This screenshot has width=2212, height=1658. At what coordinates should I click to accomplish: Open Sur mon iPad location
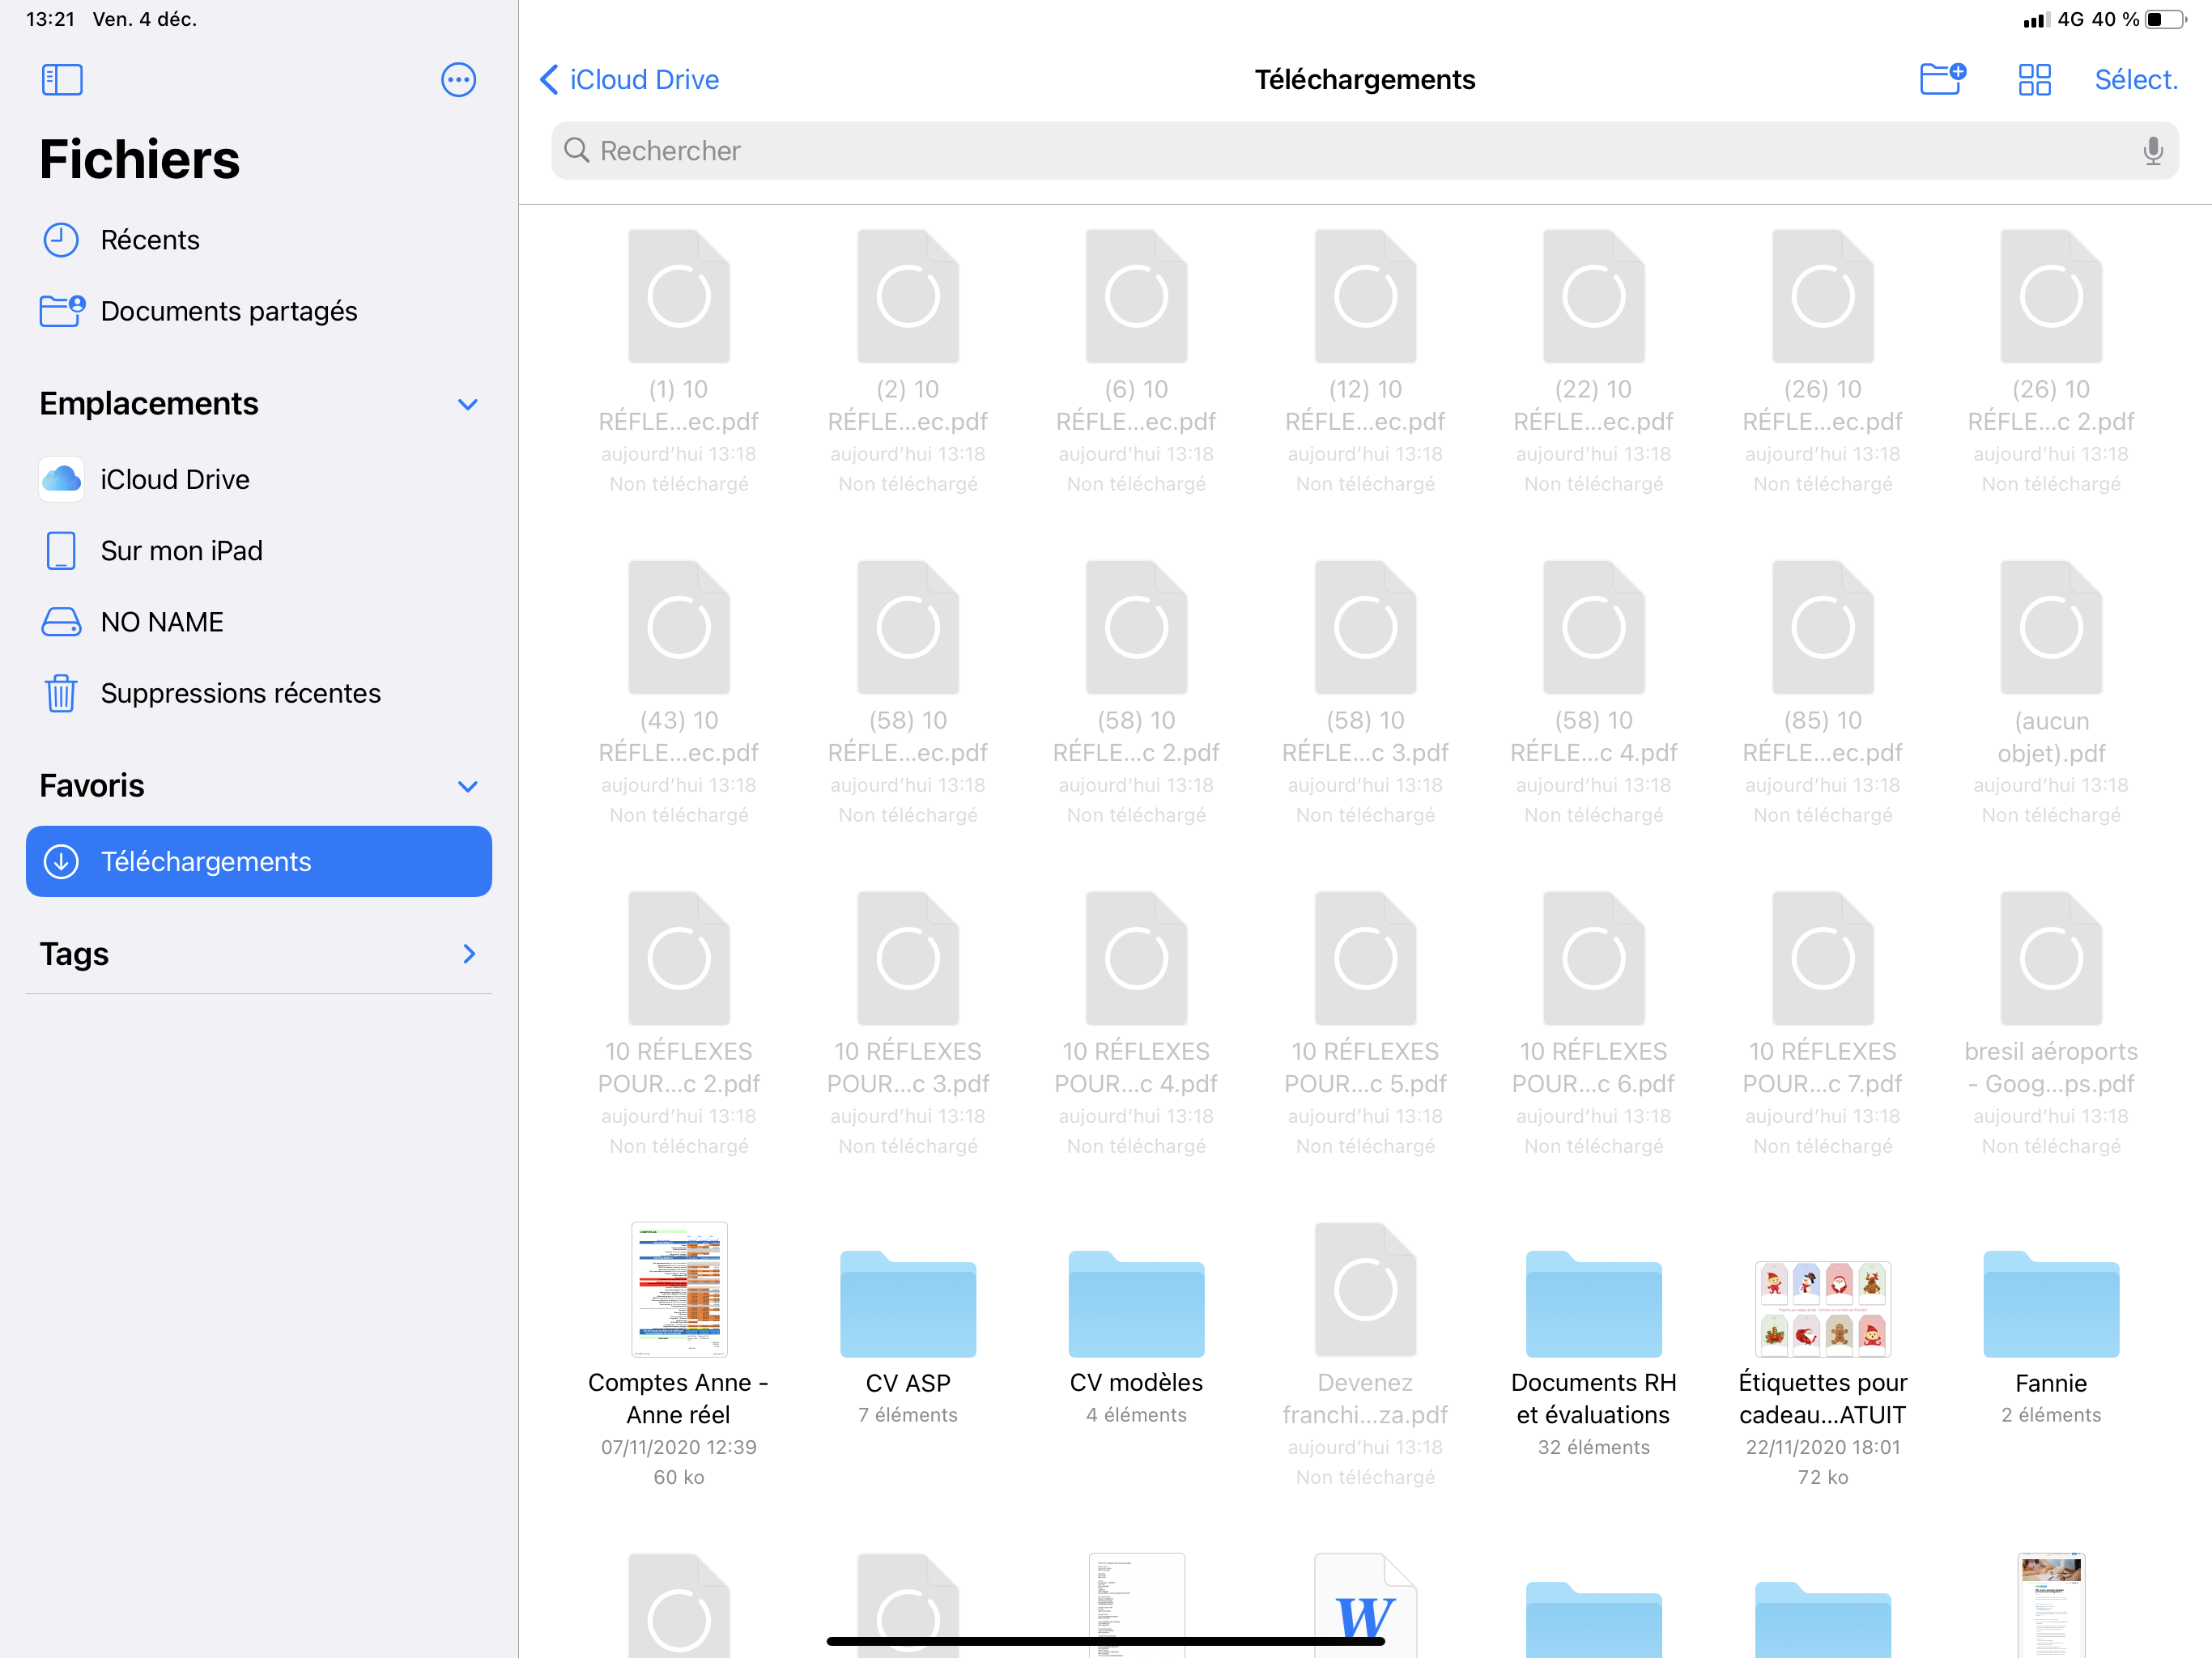click(x=181, y=551)
